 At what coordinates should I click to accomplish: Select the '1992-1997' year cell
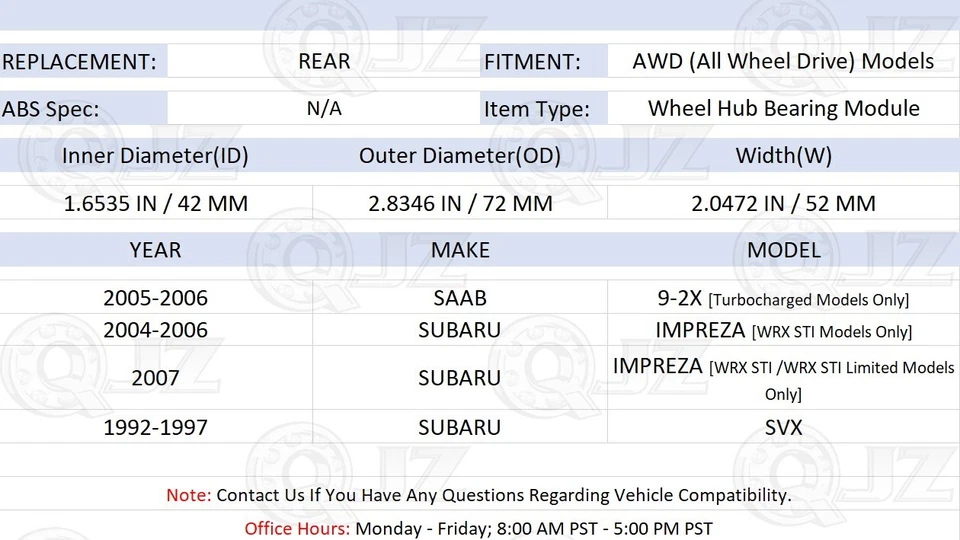tap(156, 427)
